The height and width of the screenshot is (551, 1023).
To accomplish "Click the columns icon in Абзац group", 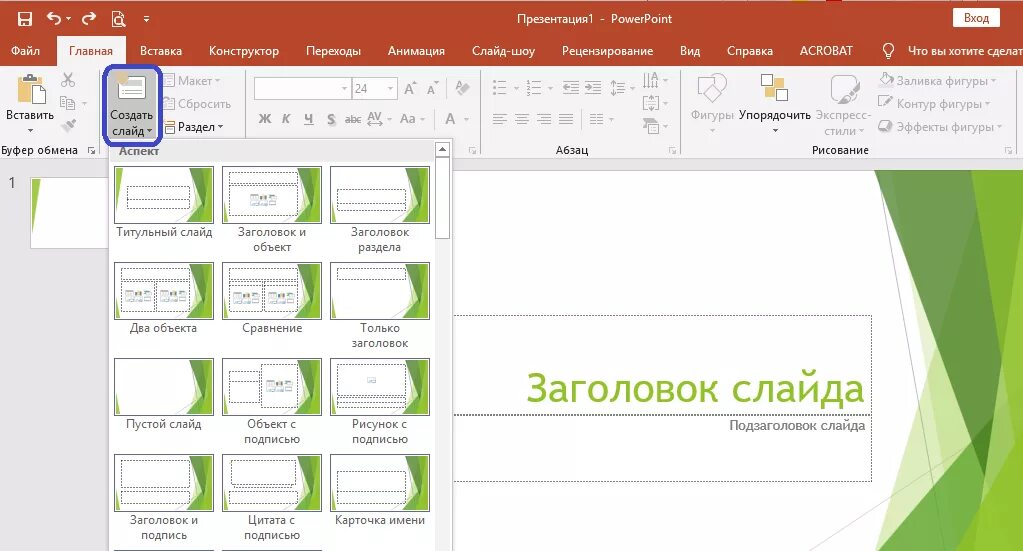I will (597, 119).
